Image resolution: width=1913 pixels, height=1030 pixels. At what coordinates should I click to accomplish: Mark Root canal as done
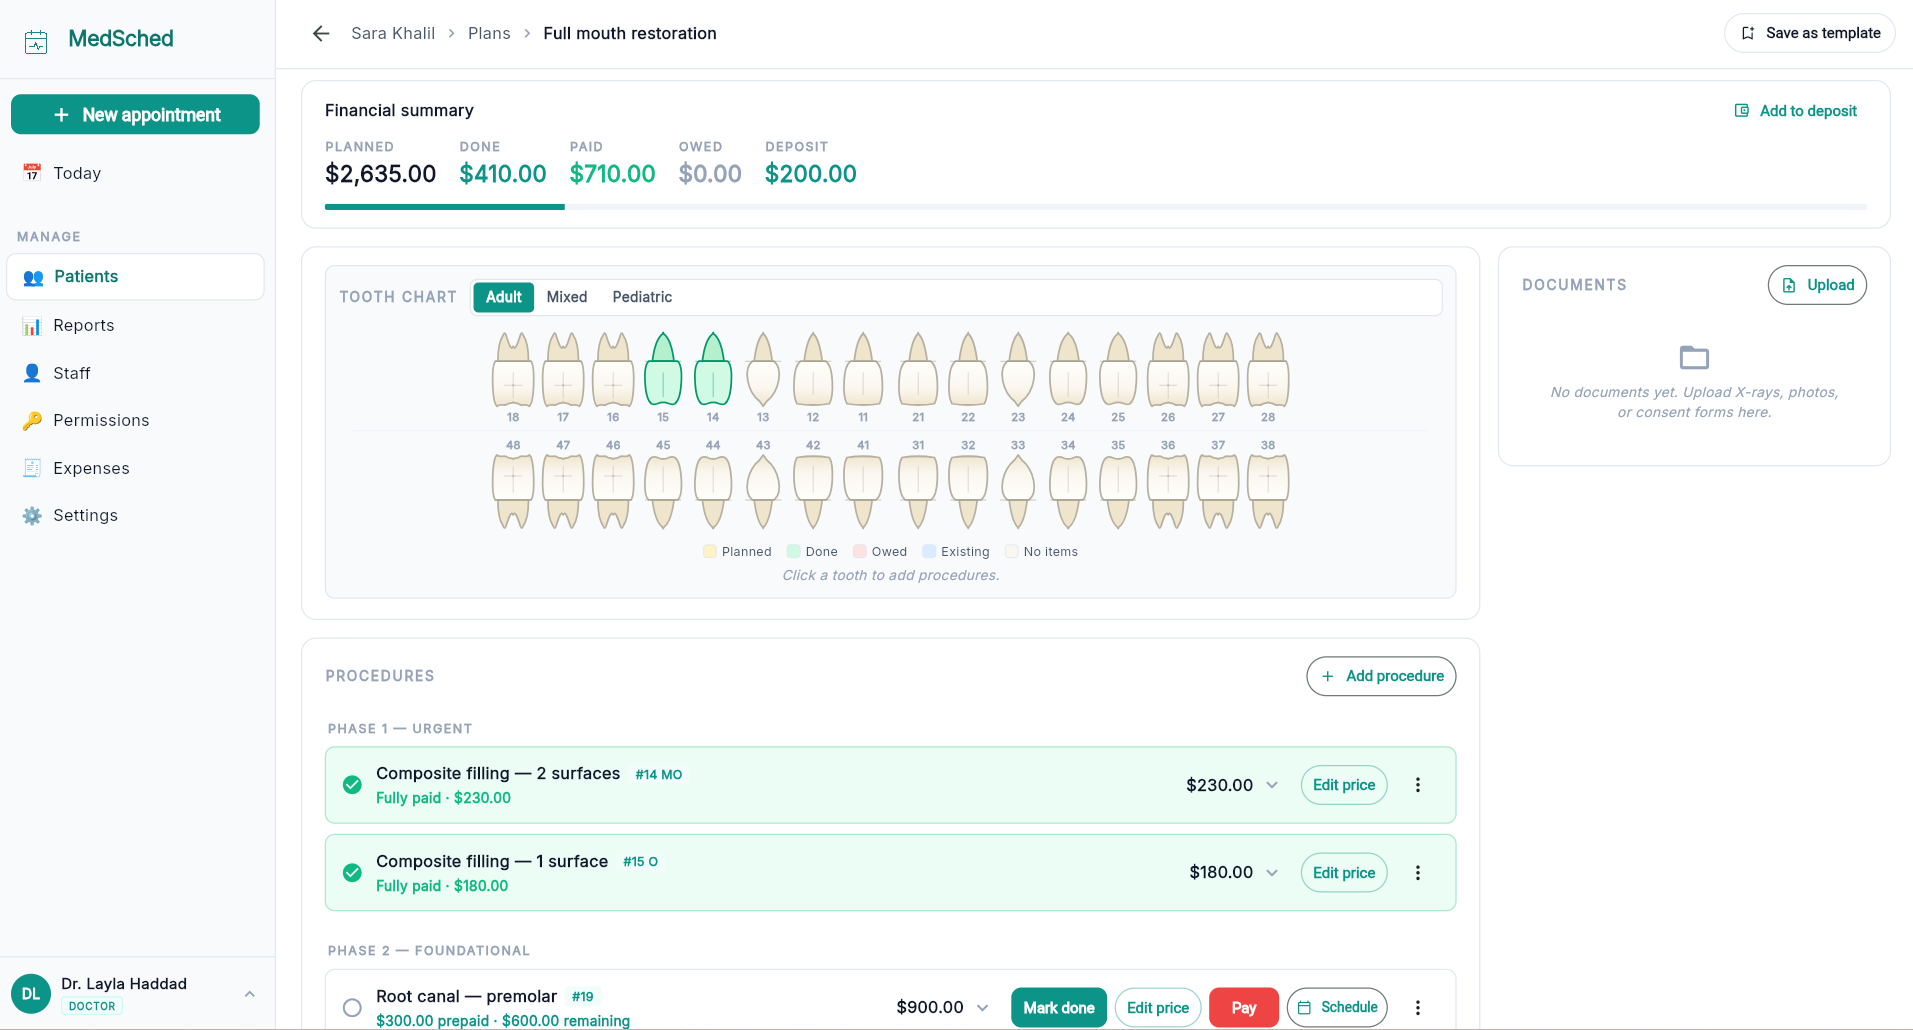(x=1059, y=1008)
